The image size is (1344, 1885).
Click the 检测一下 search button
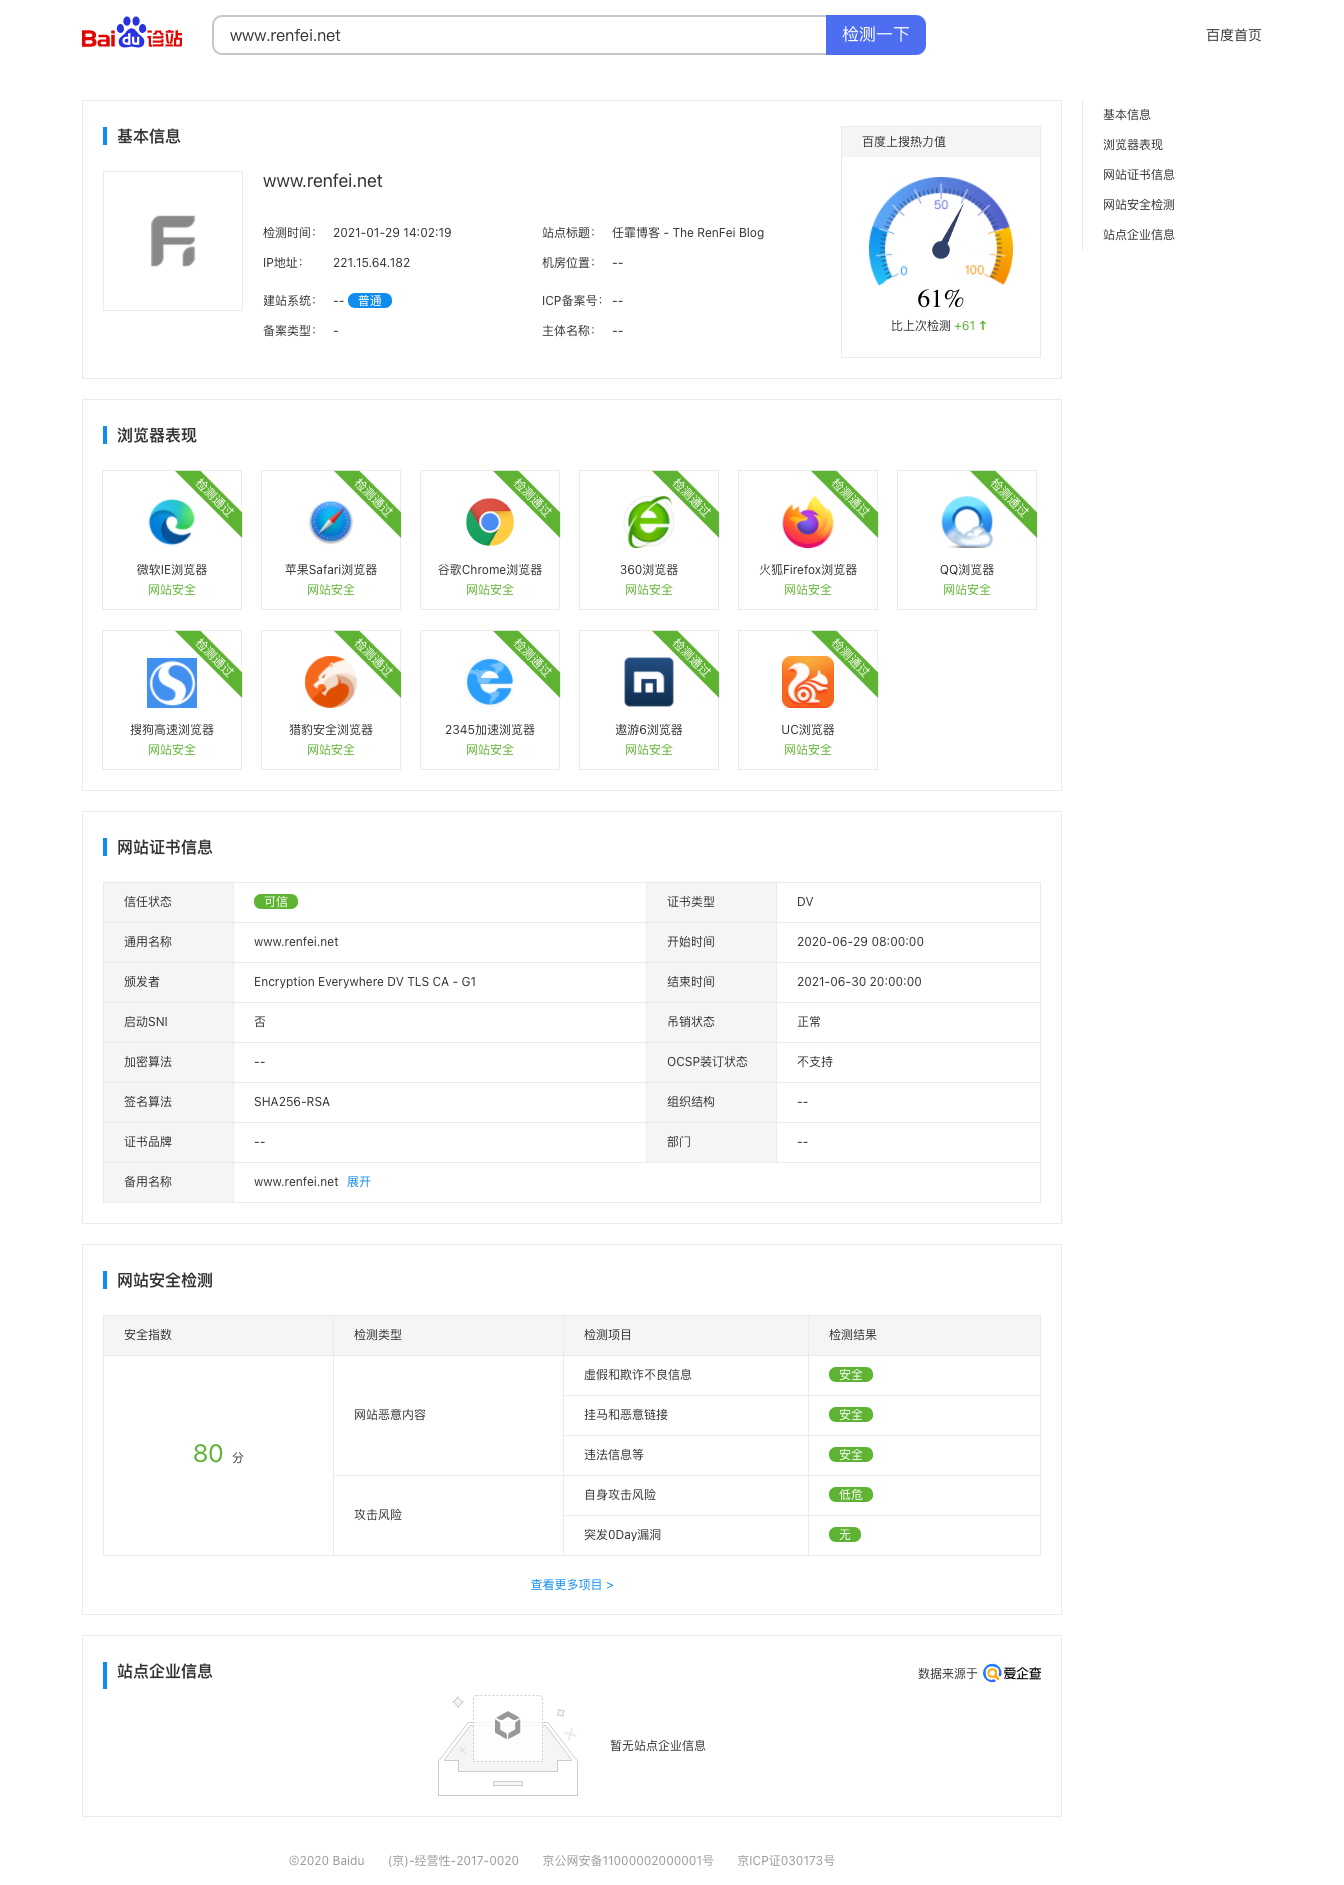(x=876, y=35)
